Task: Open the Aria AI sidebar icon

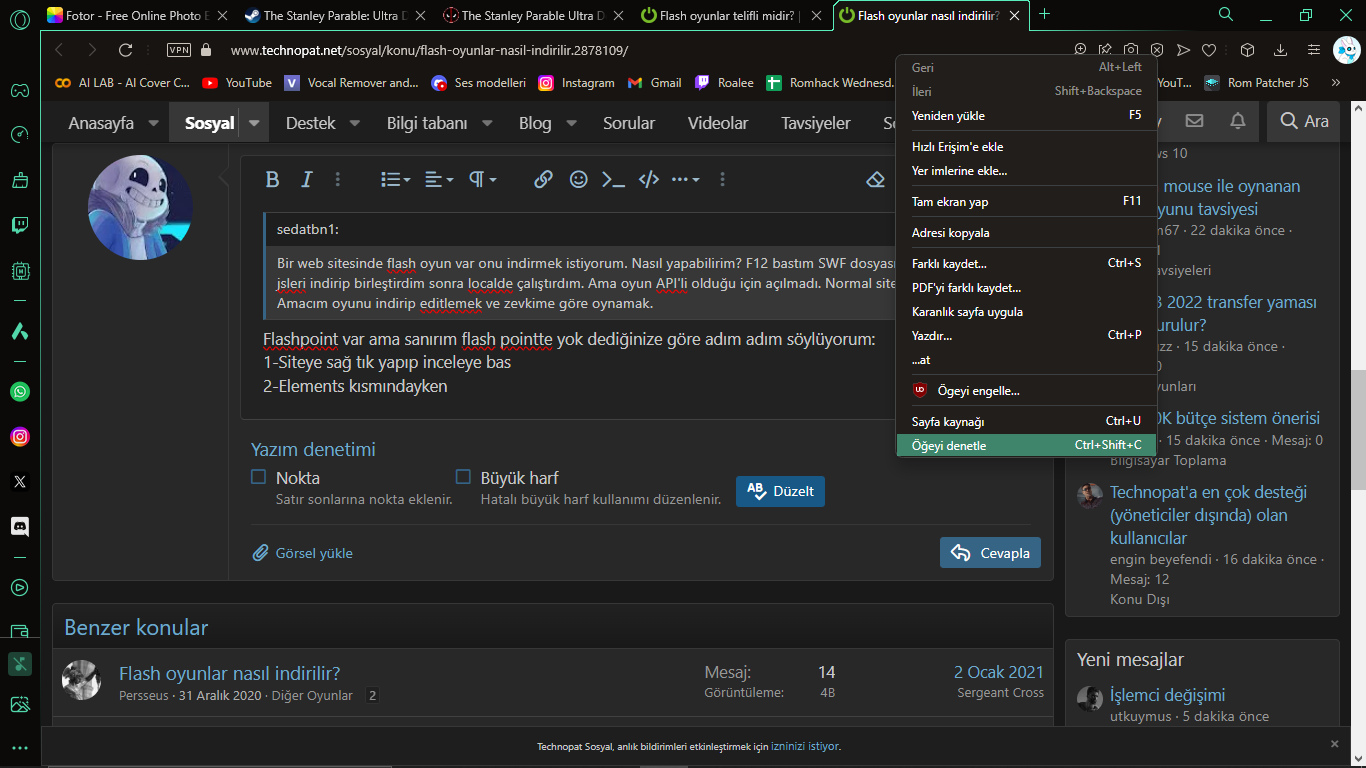Action: 20,331
